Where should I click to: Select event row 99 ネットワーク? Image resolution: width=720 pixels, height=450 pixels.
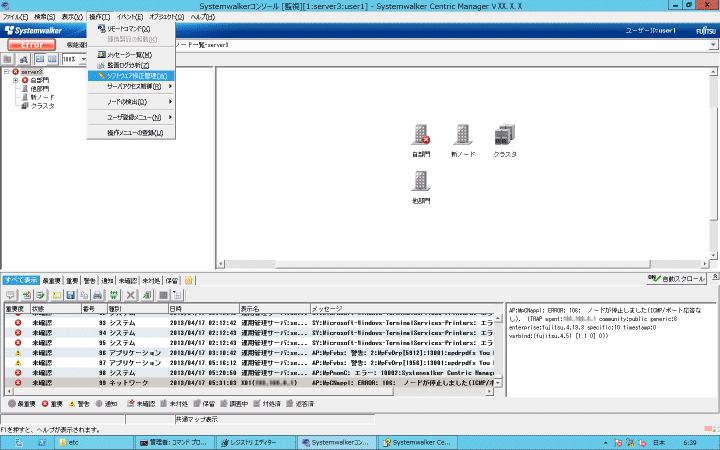pyautogui.click(x=249, y=382)
